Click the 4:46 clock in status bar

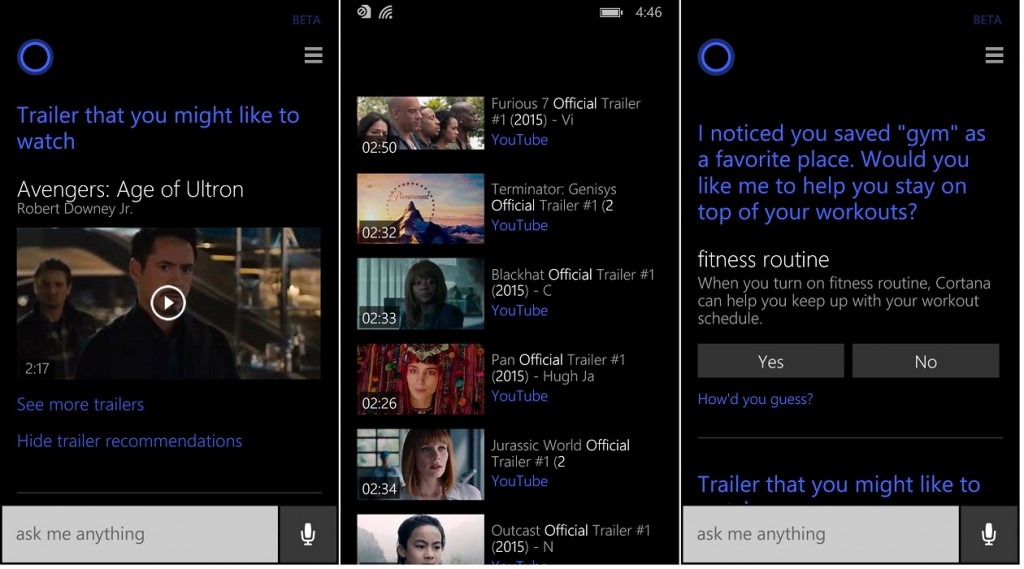coord(648,12)
